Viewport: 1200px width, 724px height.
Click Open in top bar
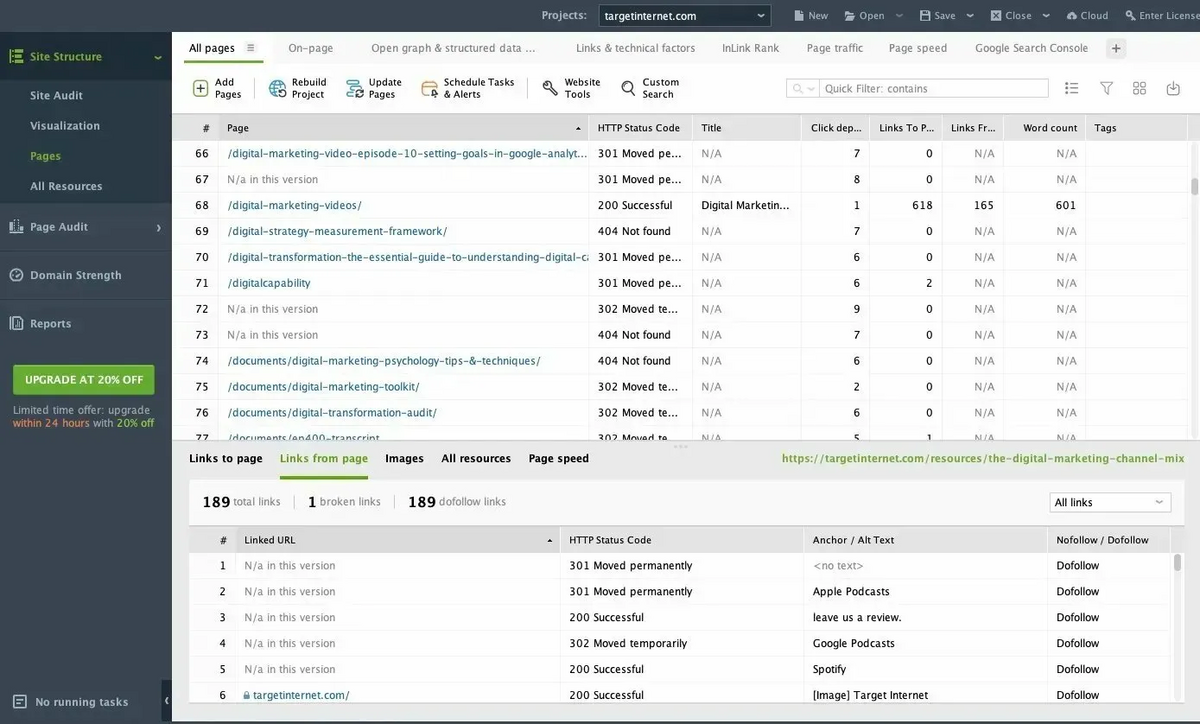click(864, 15)
